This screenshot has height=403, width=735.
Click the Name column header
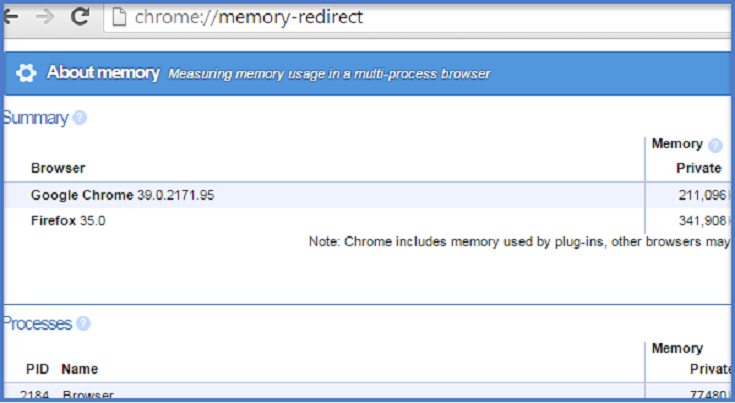click(79, 370)
